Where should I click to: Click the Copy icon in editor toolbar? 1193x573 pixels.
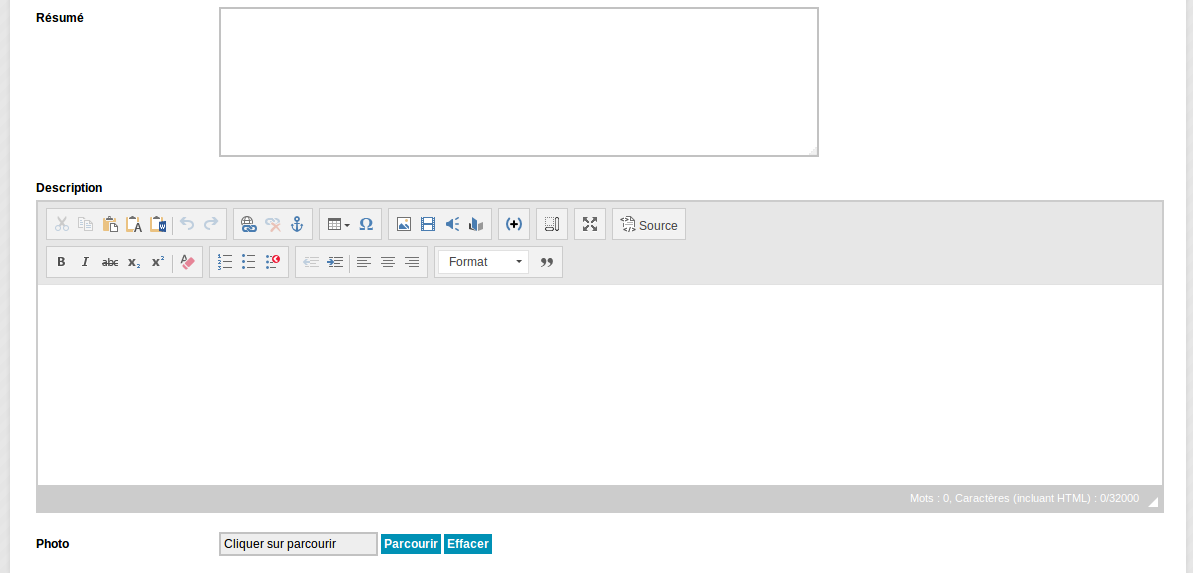coord(86,224)
